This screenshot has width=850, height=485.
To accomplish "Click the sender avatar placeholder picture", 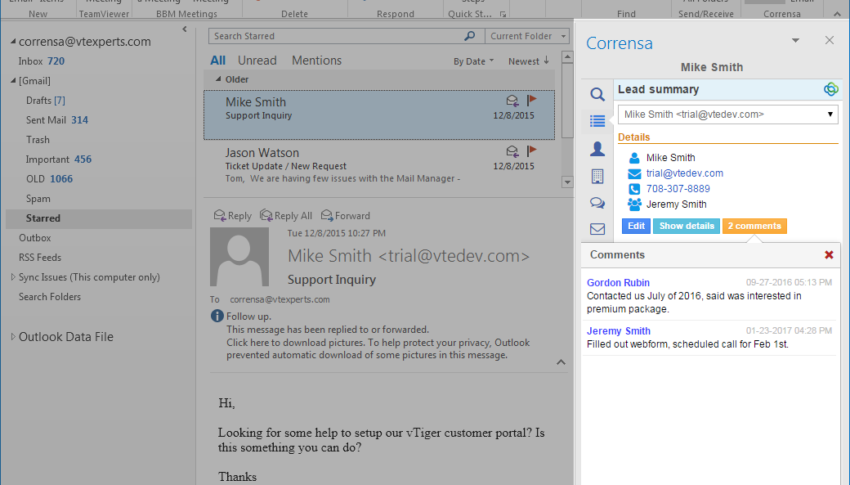I will pos(239,257).
